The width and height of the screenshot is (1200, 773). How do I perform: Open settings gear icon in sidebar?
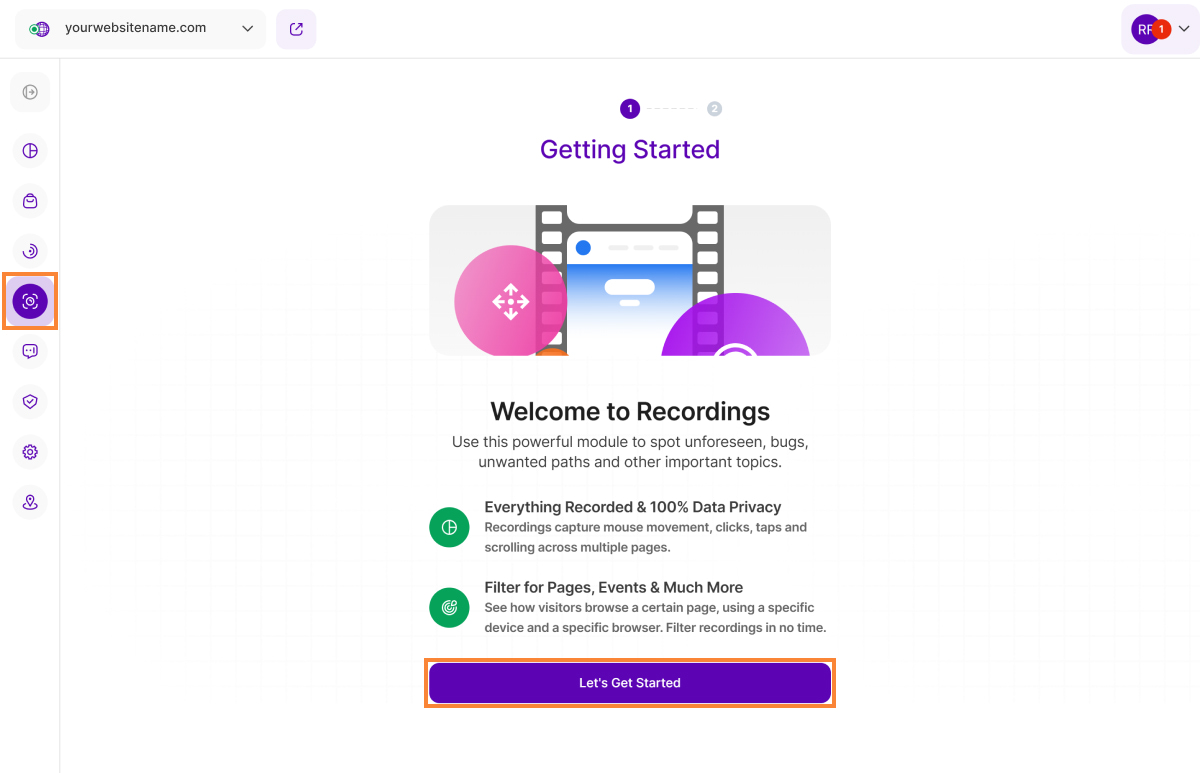pos(30,452)
